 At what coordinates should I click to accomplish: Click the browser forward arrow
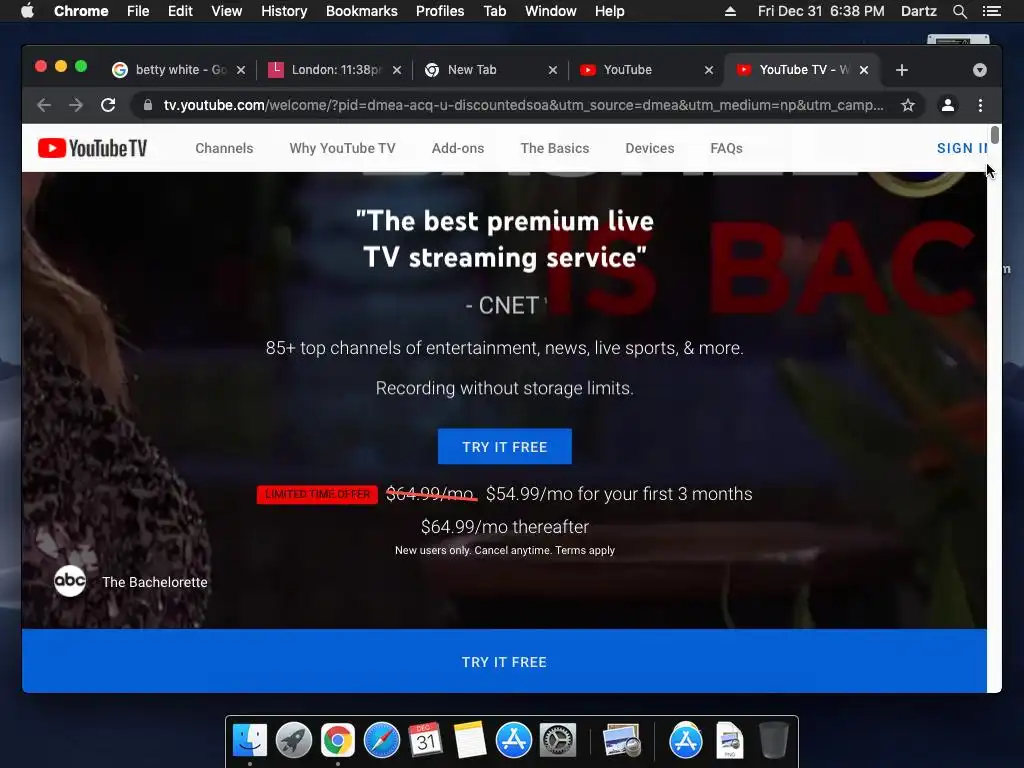[x=76, y=105]
